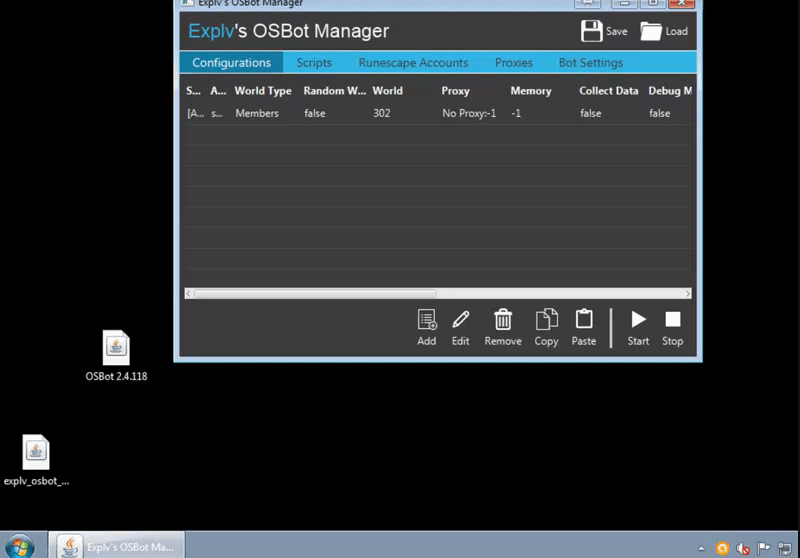Viewport: 800px width, 558px height.
Task: Start the bot configuration
Action: pyautogui.click(x=638, y=327)
